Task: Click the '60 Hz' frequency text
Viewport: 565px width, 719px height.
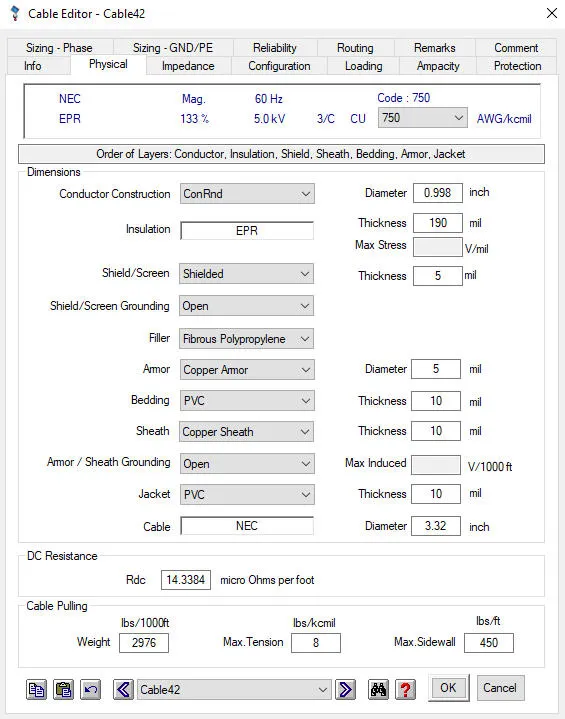Action: click(269, 99)
